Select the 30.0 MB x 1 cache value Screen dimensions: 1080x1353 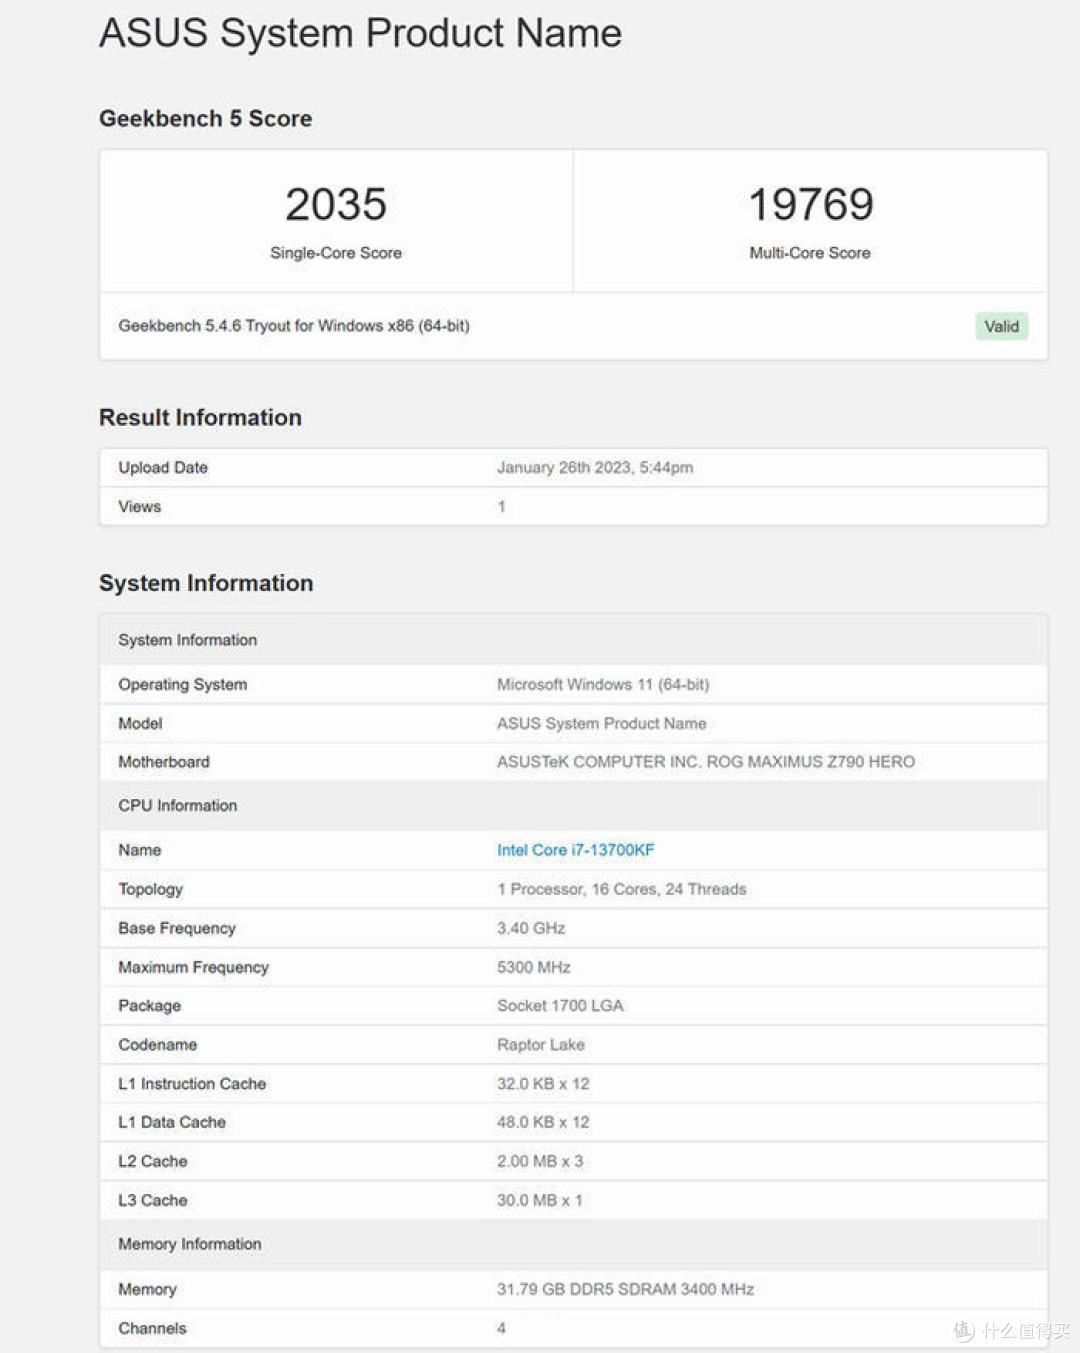(540, 1200)
